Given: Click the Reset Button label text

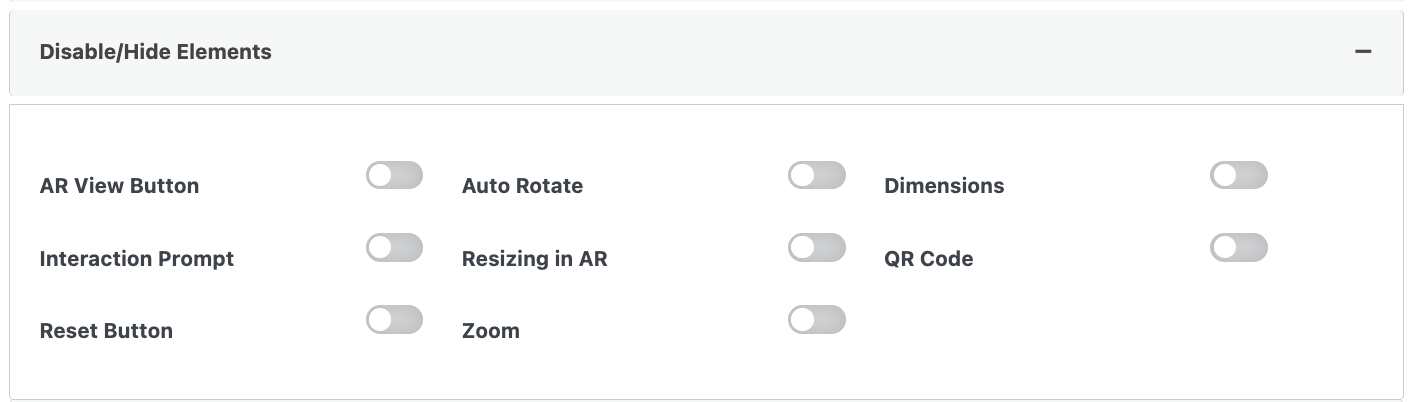Looking at the screenshot, I should [106, 331].
